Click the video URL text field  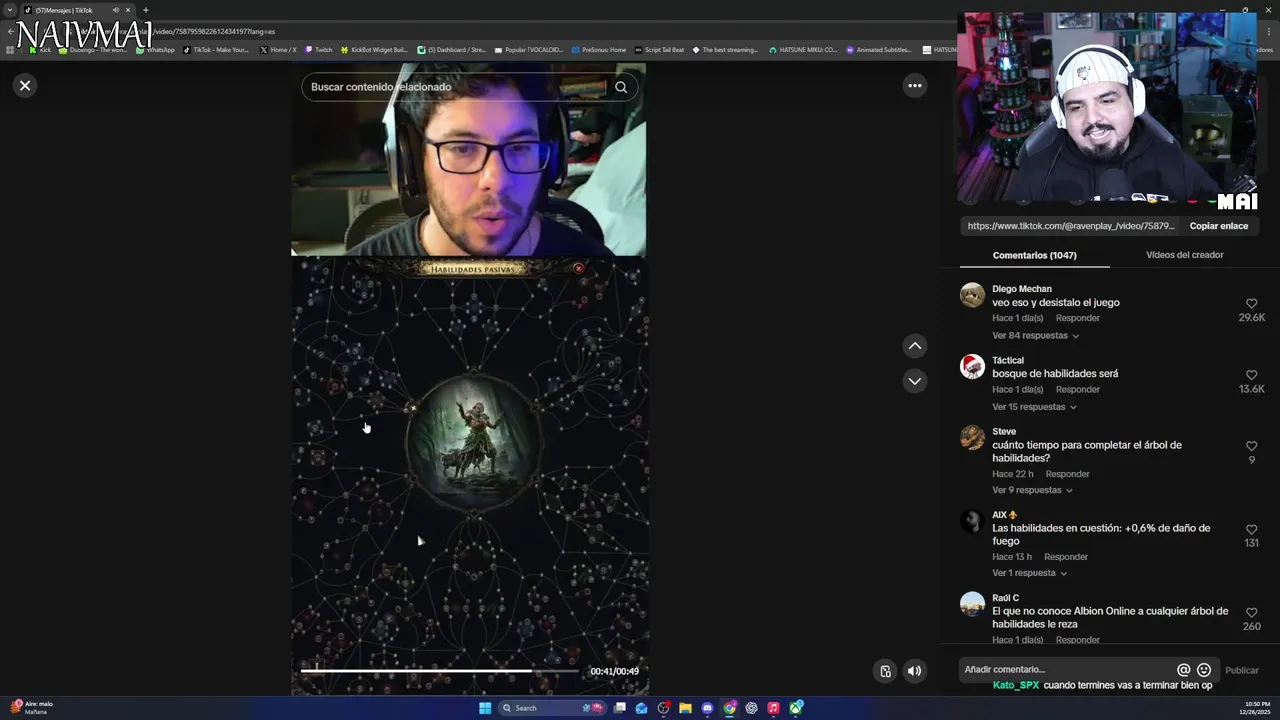coord(1071,226)
